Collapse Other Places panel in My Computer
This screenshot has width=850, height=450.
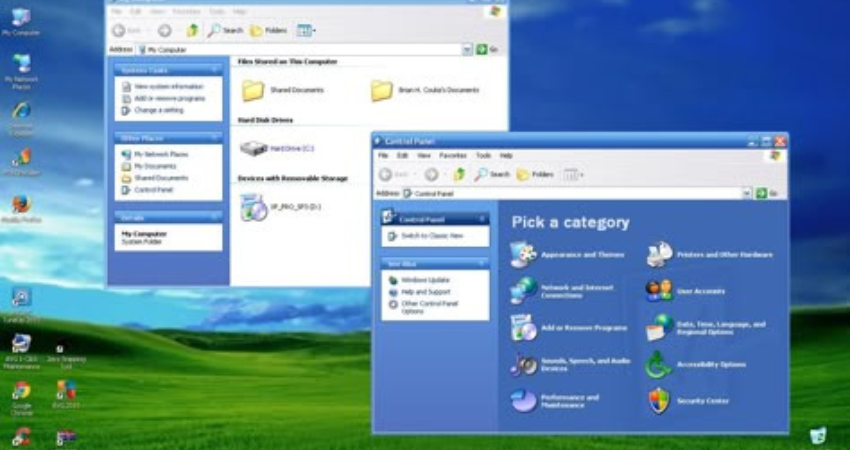[x=215, y=139]
